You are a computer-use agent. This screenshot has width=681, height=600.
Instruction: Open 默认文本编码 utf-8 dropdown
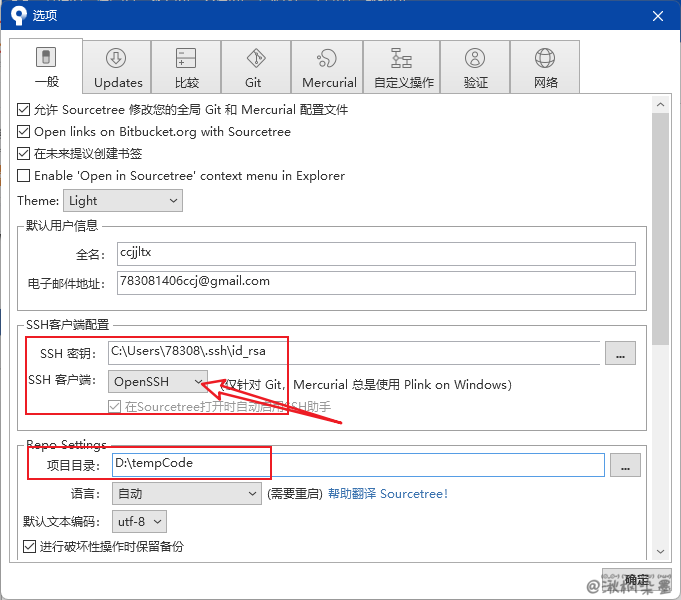coord(138,521)
